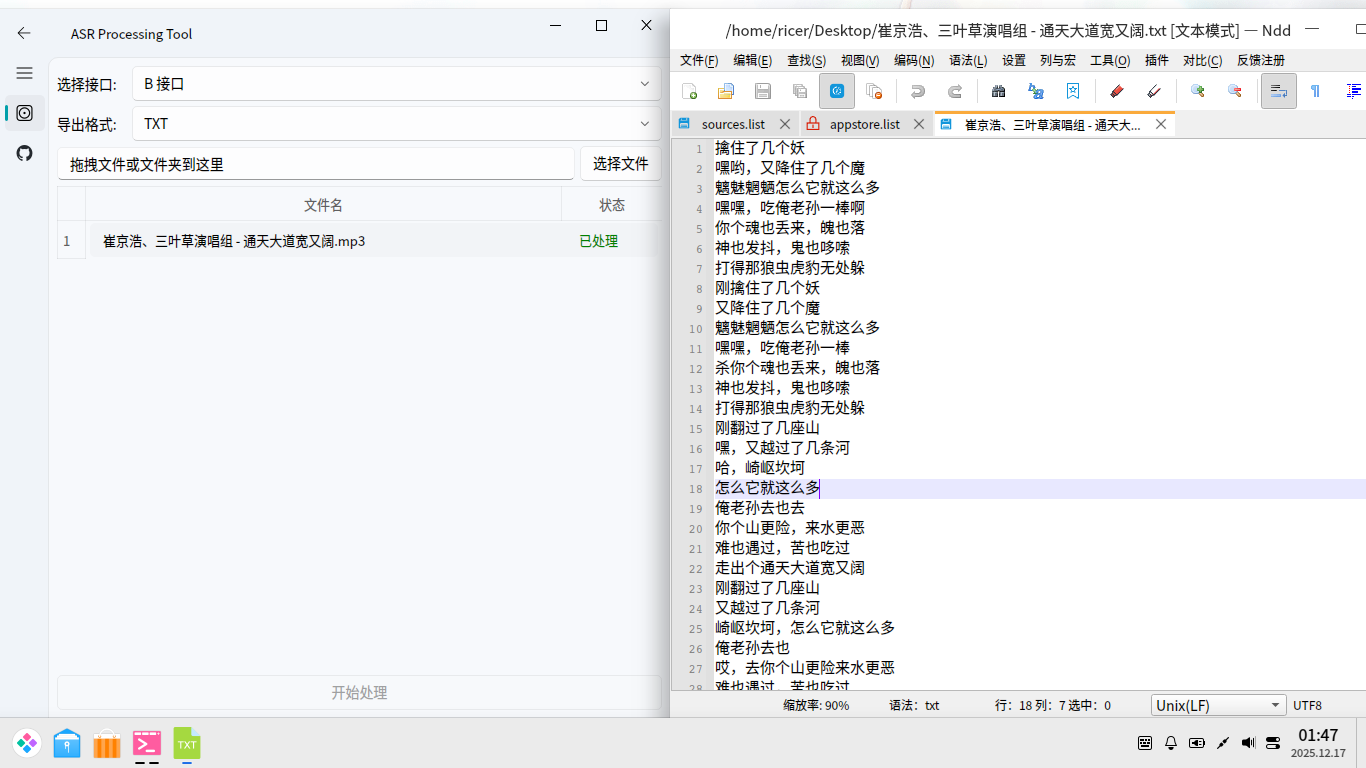The width and height of the screenshot is (1366, 768).
Task: Zoom in with the plus magnifier icon
Action: click(1197, 91)
